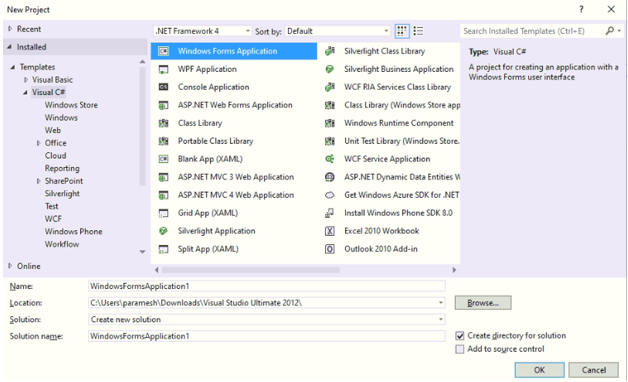628x382 pixels.
Task: Click the OK button
Action: [539, 370]
